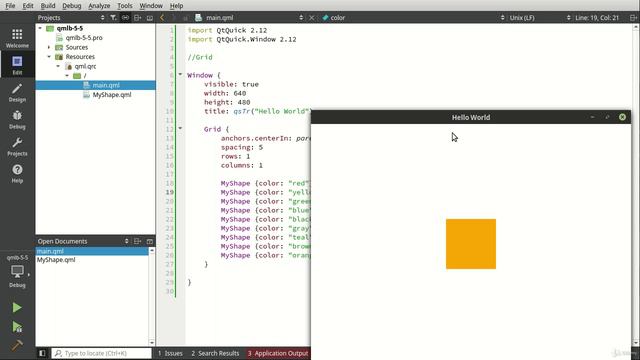Image resolution: width=640 pixels, height=360 pixels.
Task: Split the editor view
Action: (x=633, y=18)
